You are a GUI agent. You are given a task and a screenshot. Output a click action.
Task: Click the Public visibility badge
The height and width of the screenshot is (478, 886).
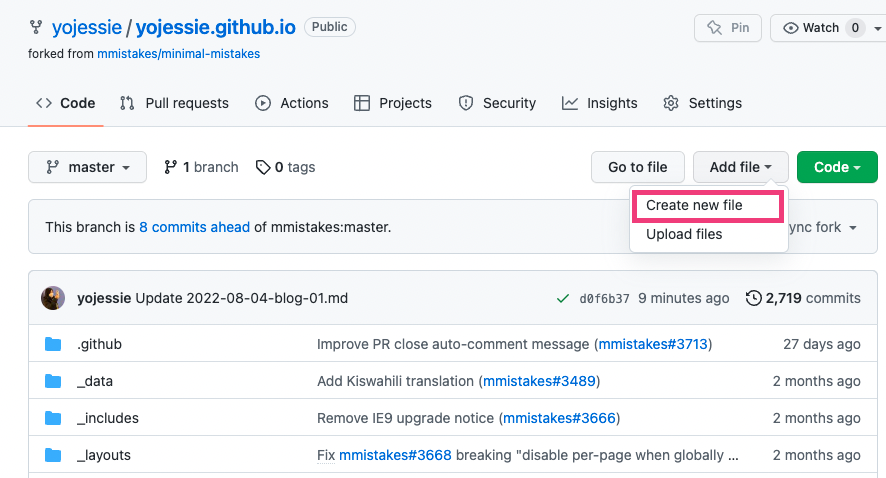(329, 27)
